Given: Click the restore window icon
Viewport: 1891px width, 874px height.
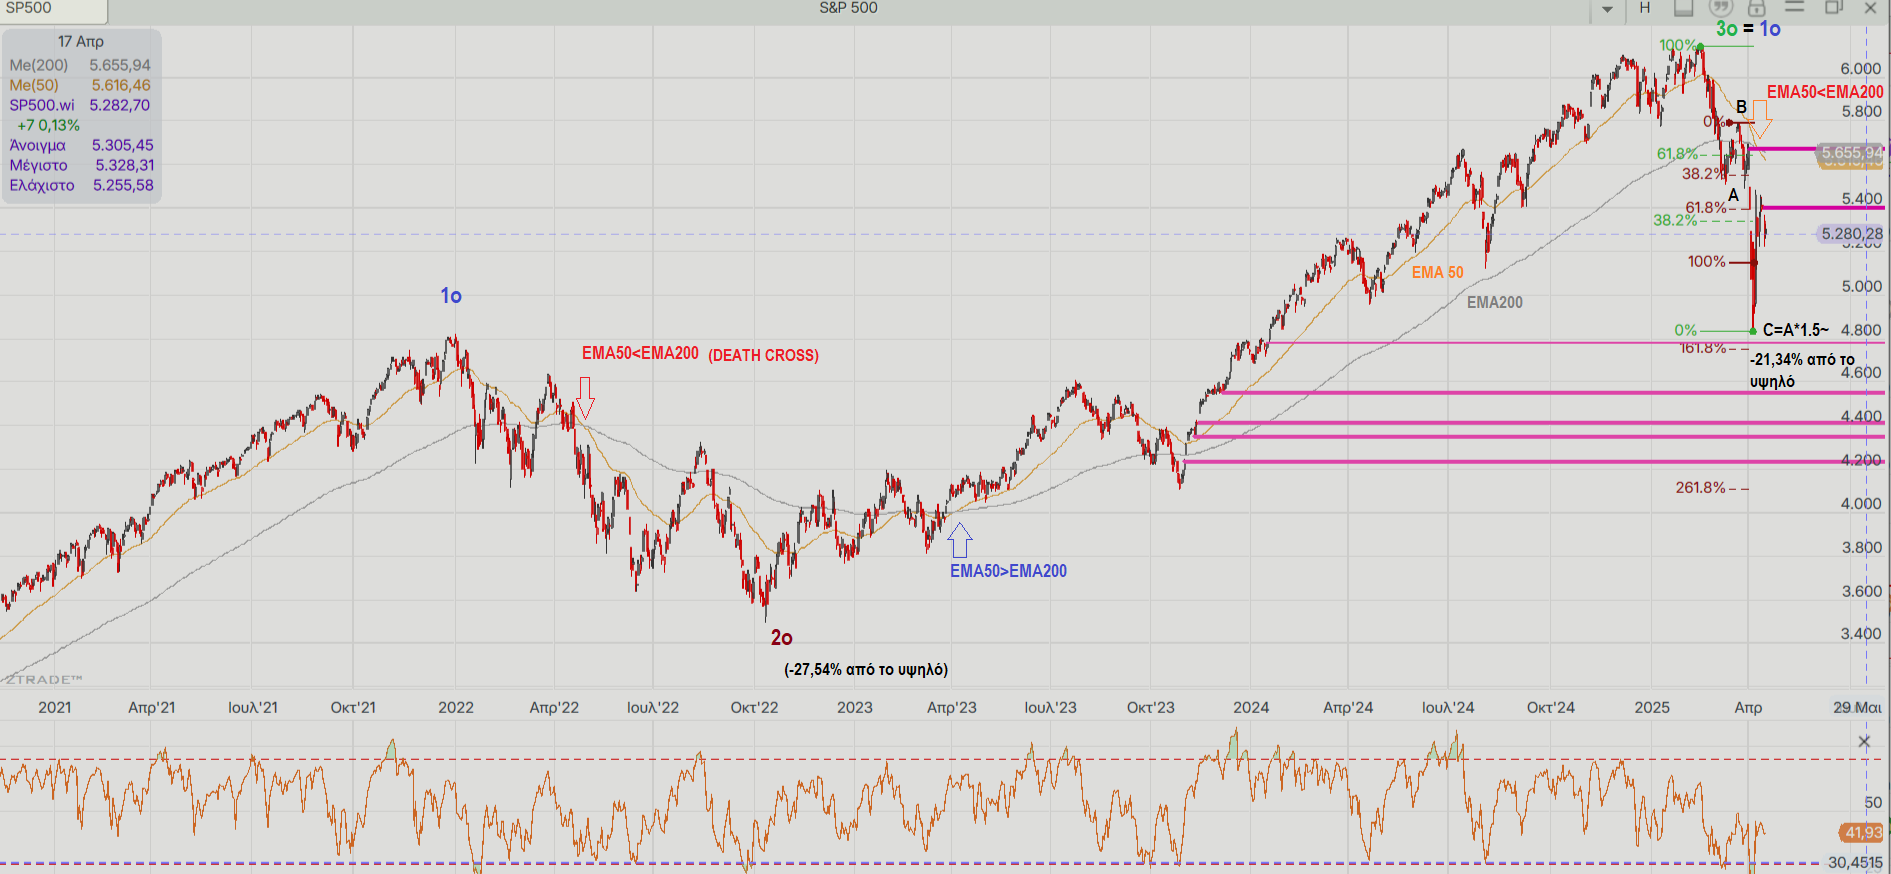Looking at the screenshot, I should click(1833, 7).
